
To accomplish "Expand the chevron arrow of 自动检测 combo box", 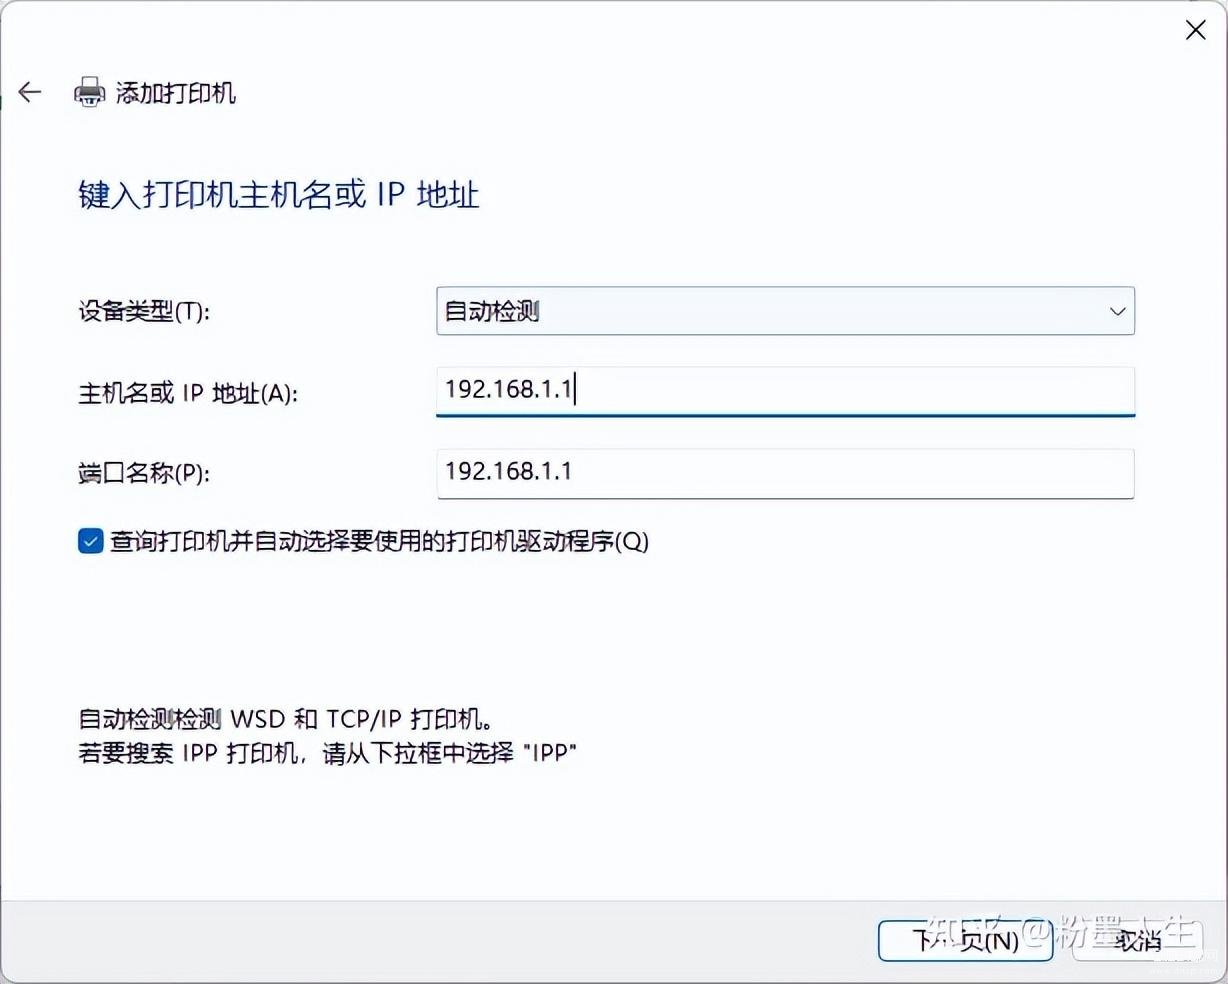I will [1117, 311].
